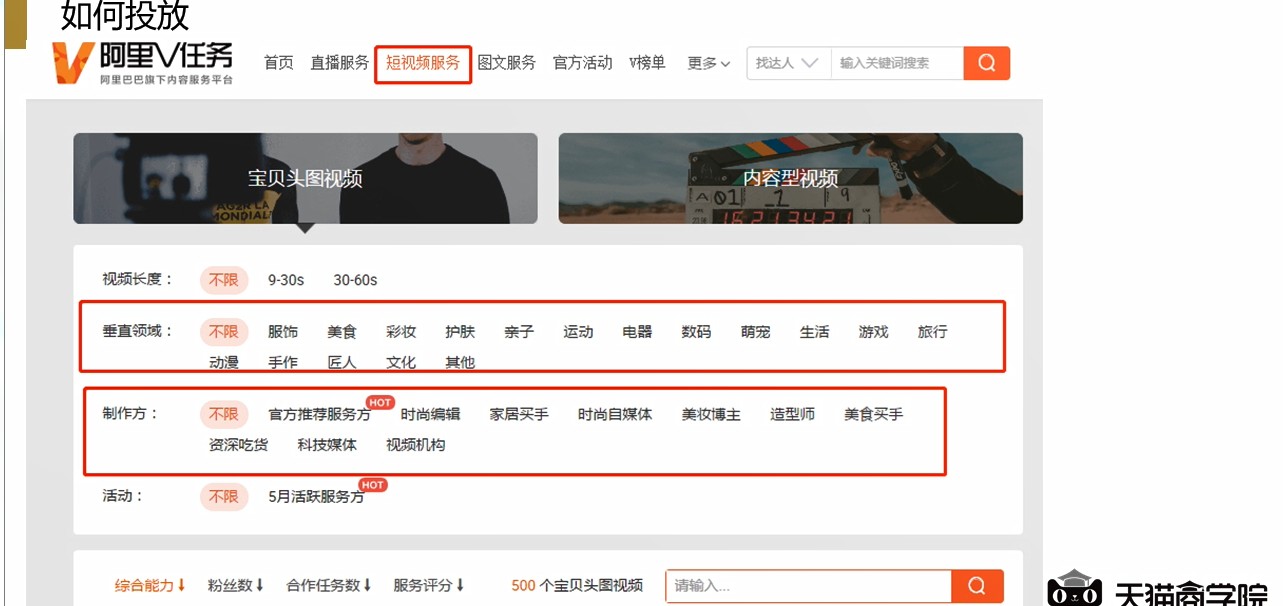This screenshot has width=1283, height=606.
Task: Click the 内容型视频 banner image
Action: tap(790, 178)
